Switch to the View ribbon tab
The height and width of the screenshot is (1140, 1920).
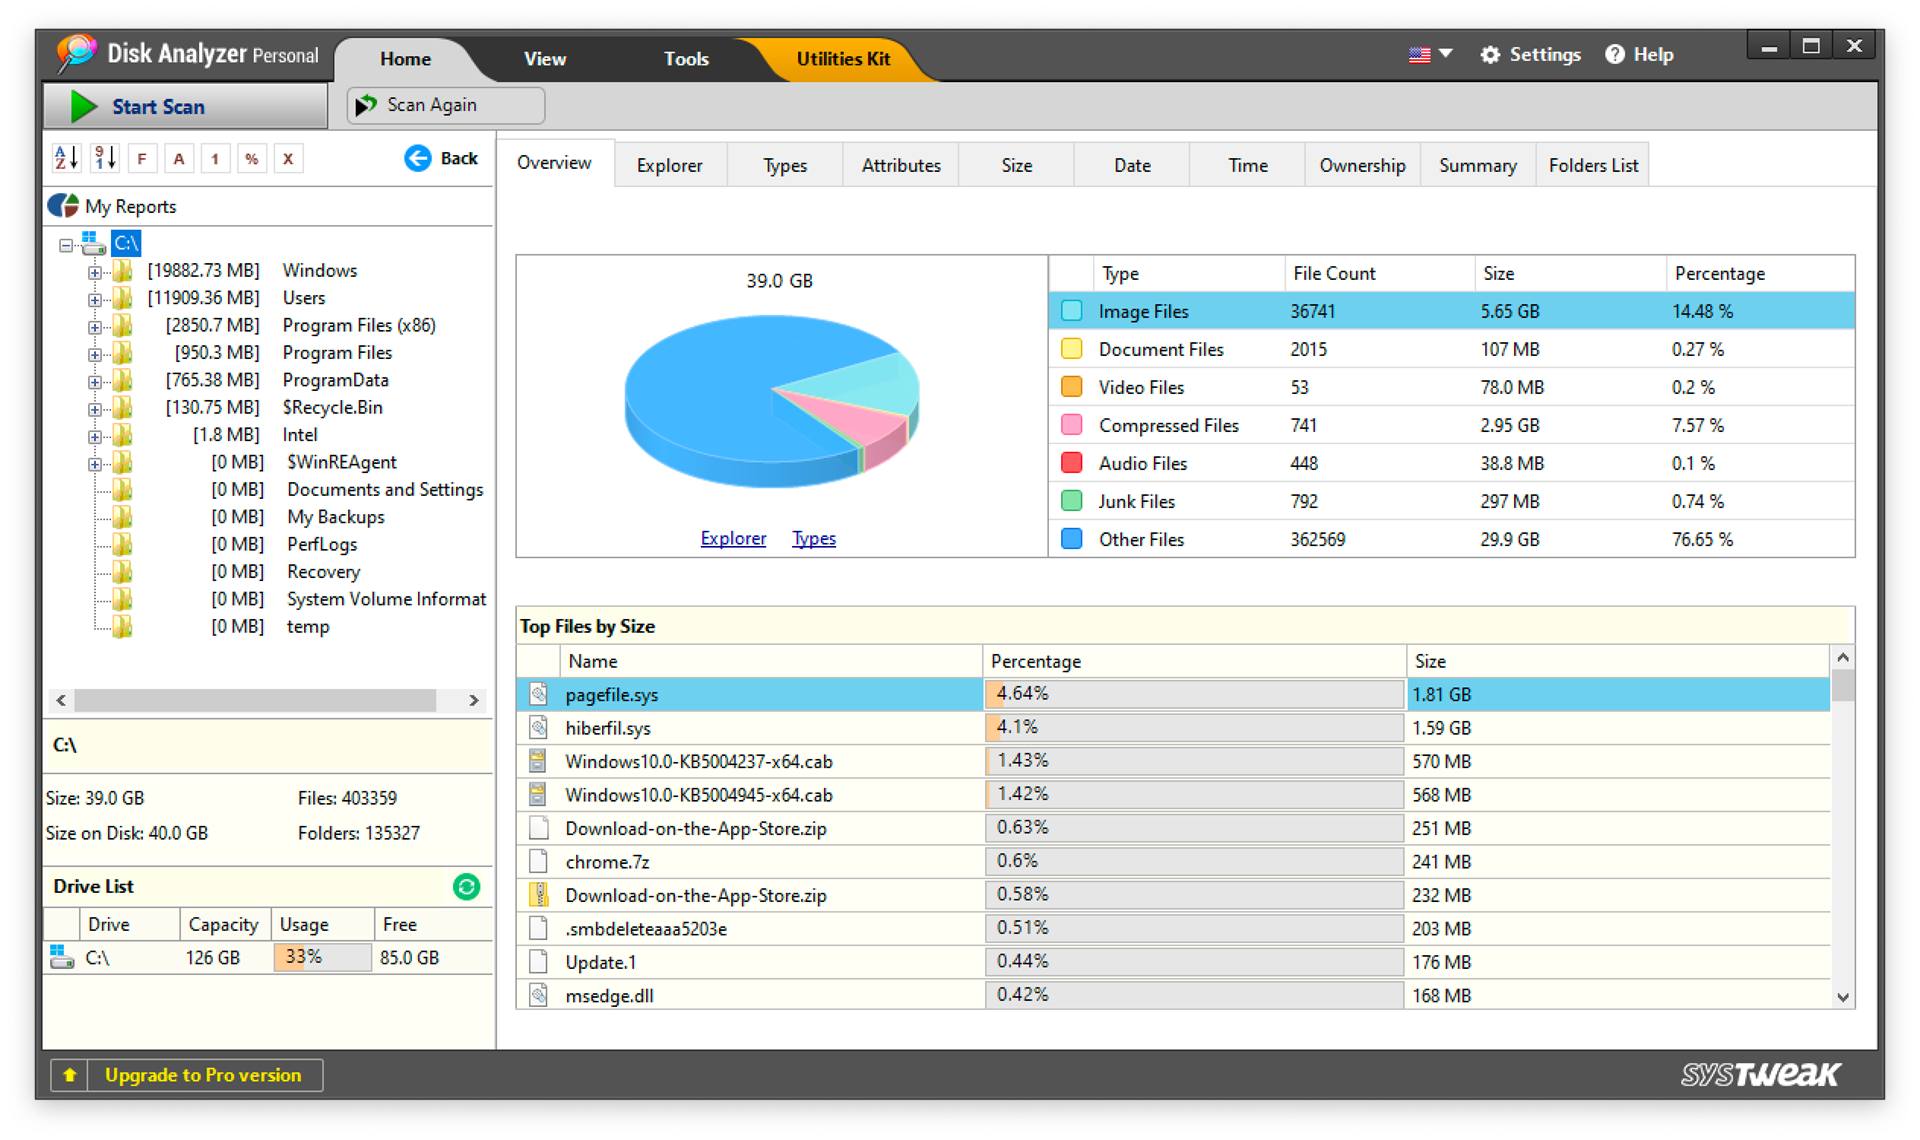coord(545,59)
